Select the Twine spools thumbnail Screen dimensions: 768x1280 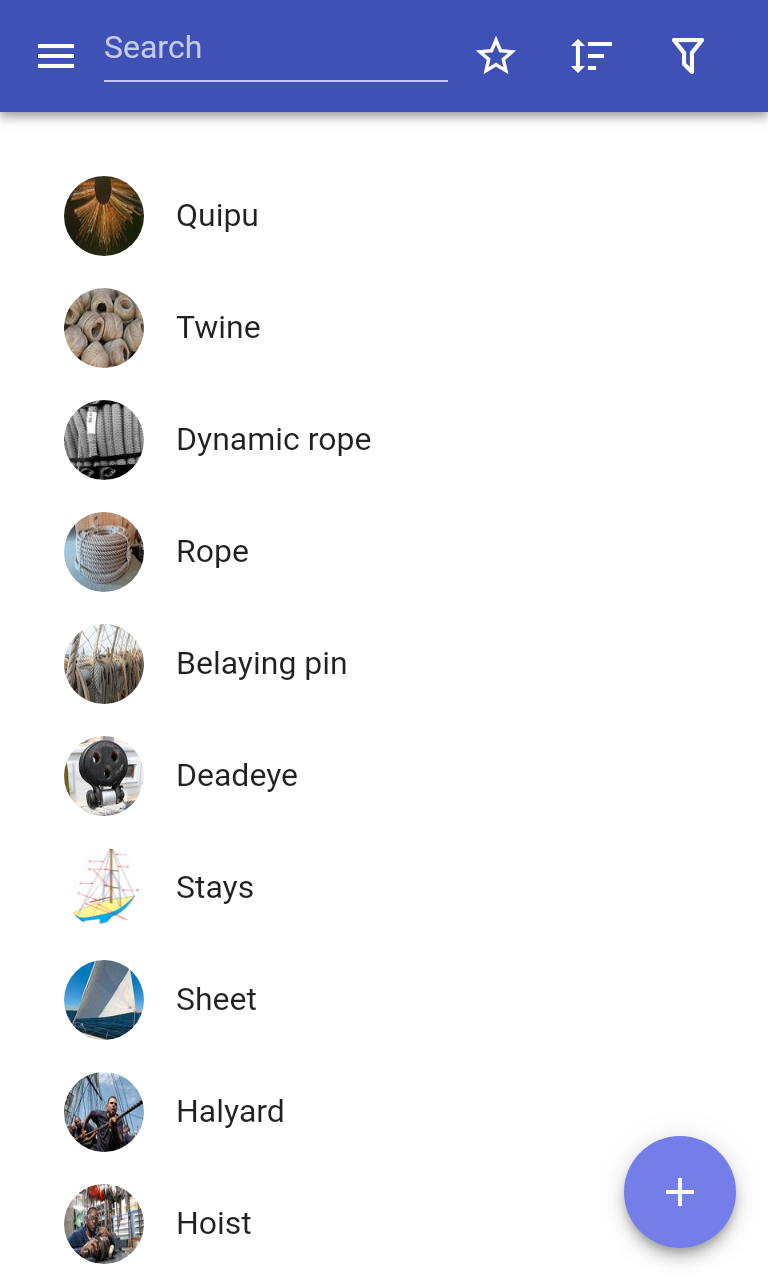pos(104,328)
